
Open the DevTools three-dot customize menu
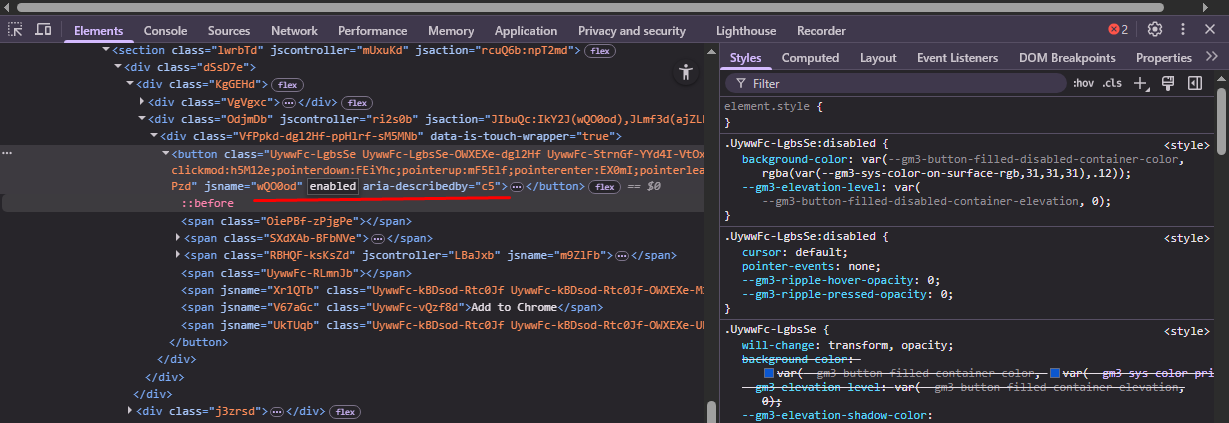(x=1183, y=29)
